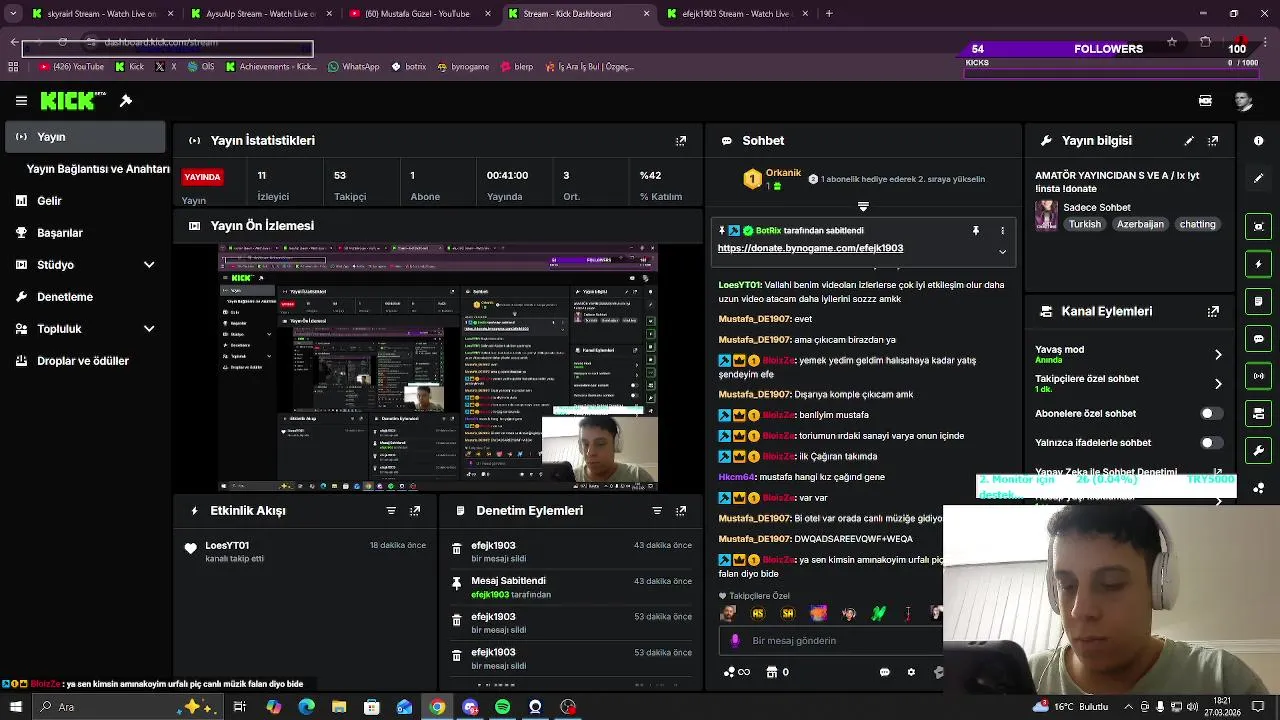The image size is (1280, 720).
Task: Open the WhatsApp bookmark
Action: coord(353,67)
